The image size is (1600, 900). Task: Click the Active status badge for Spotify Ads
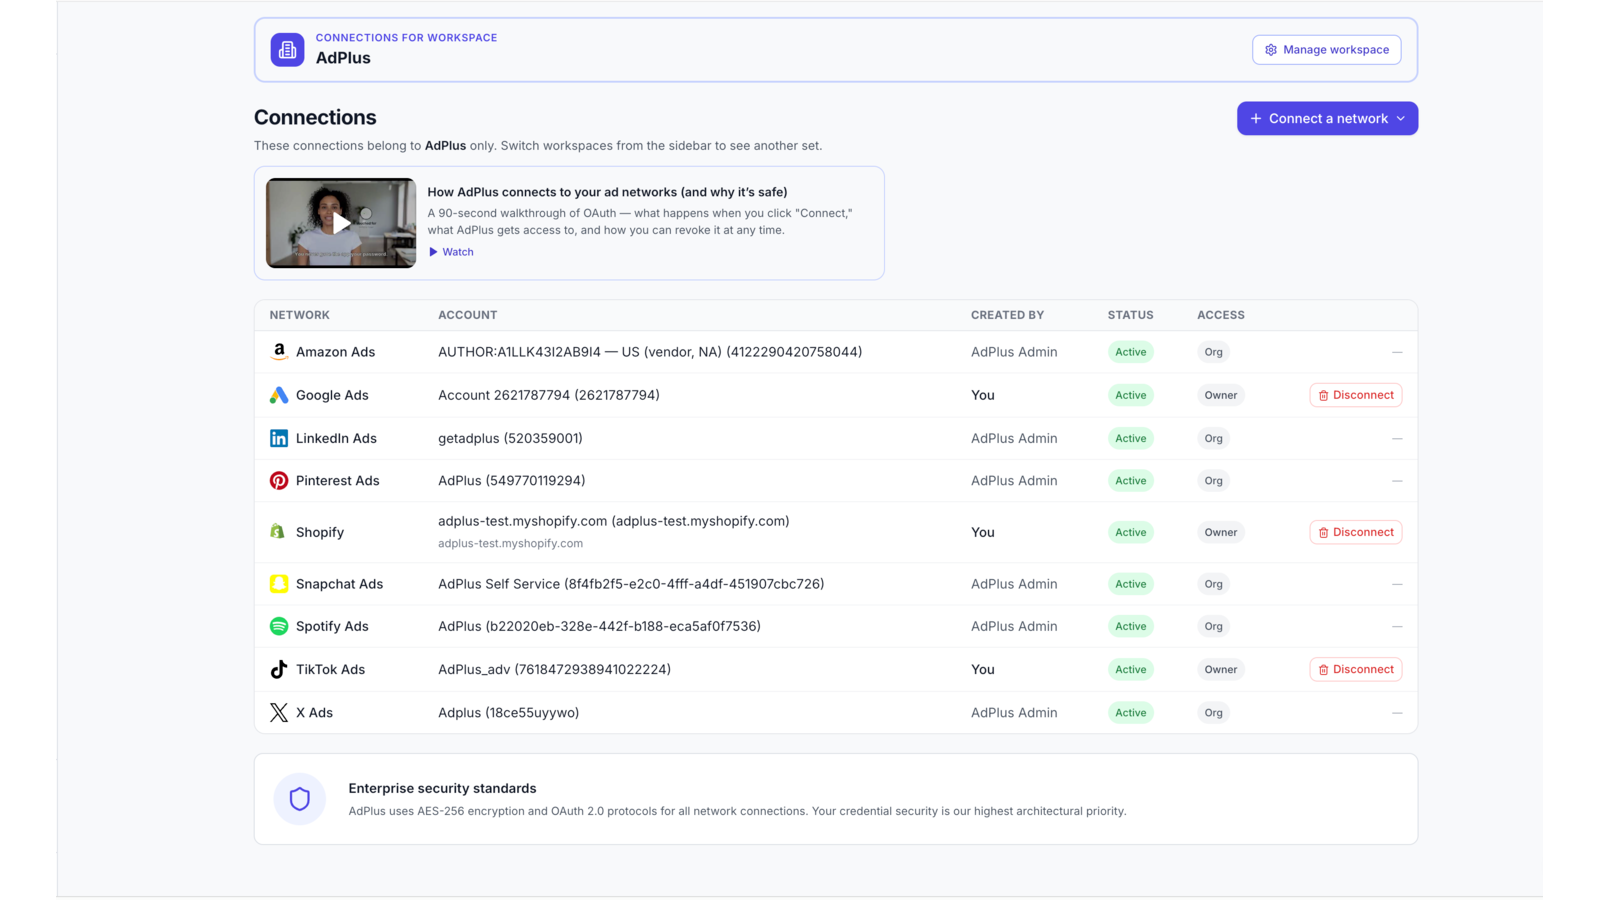tap(1131, 626)
